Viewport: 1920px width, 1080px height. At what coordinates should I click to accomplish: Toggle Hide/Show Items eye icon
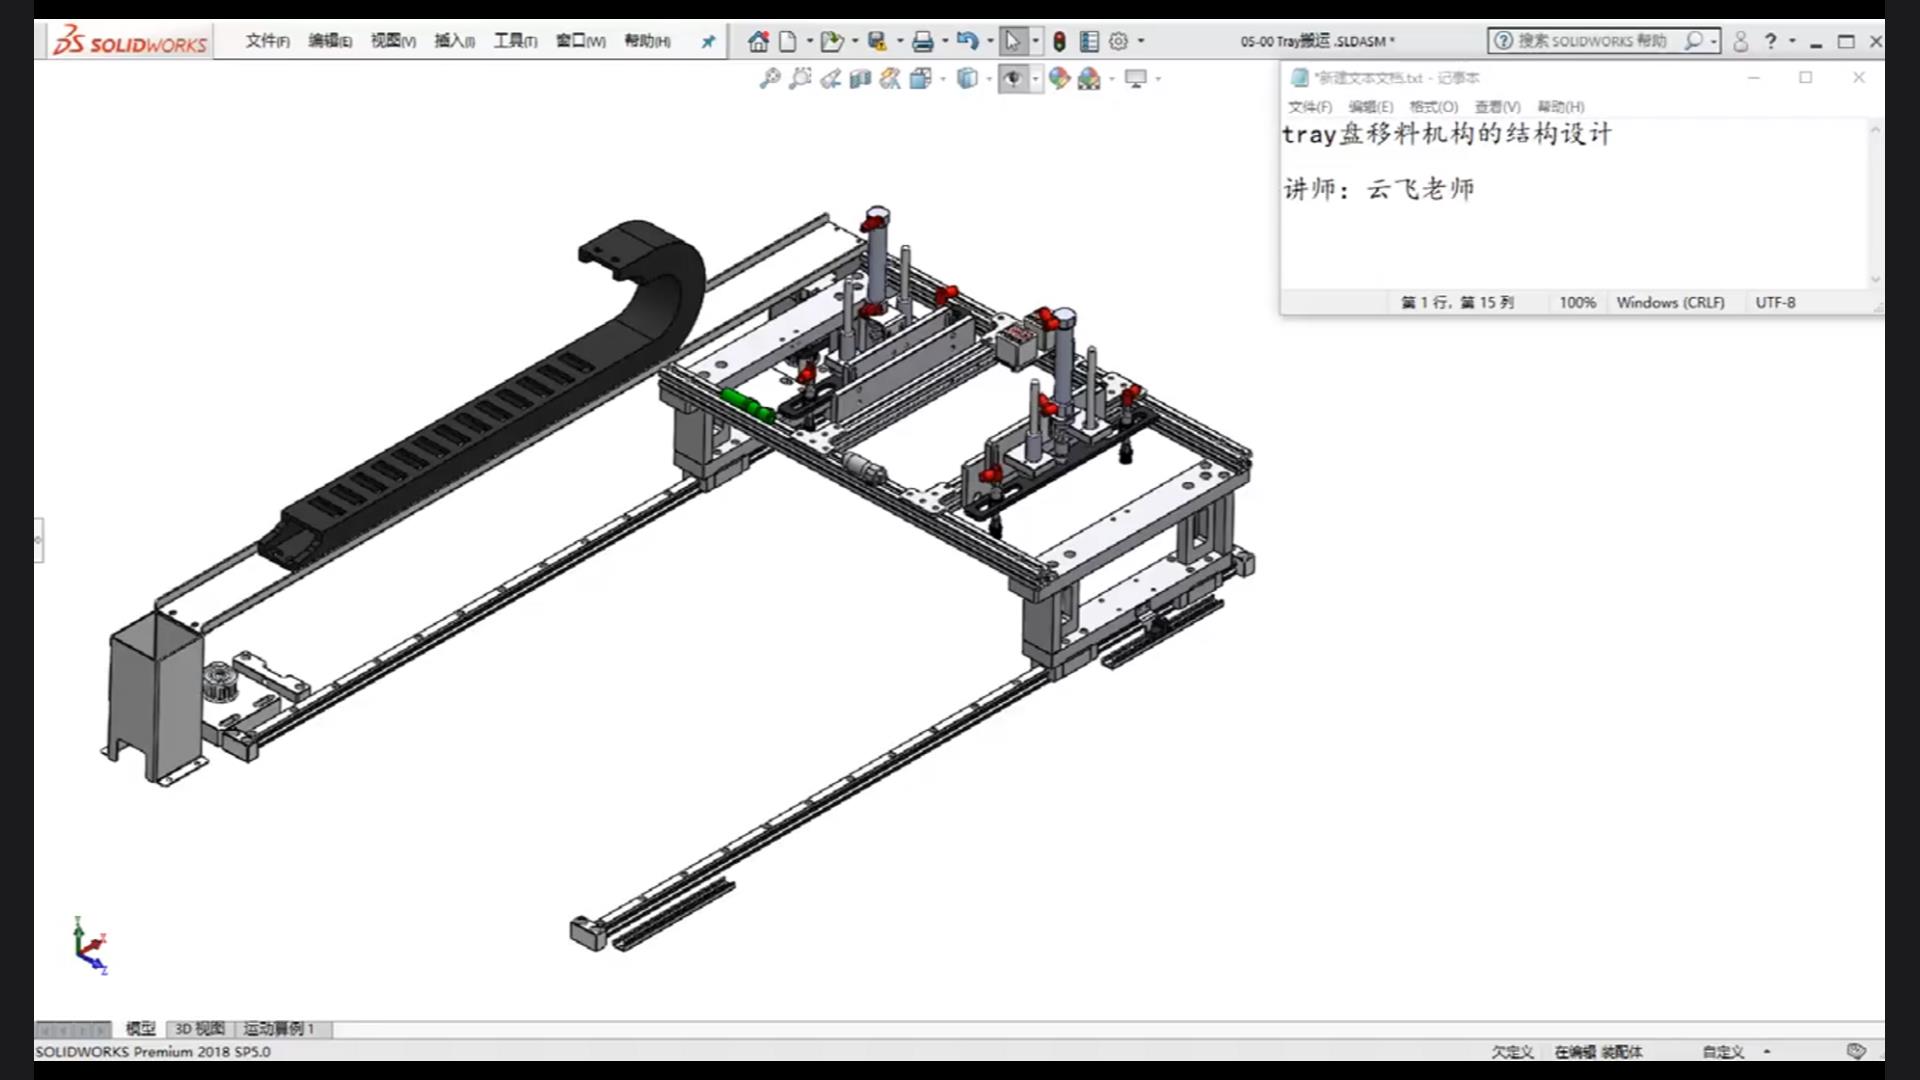[x=1013, y=78]
